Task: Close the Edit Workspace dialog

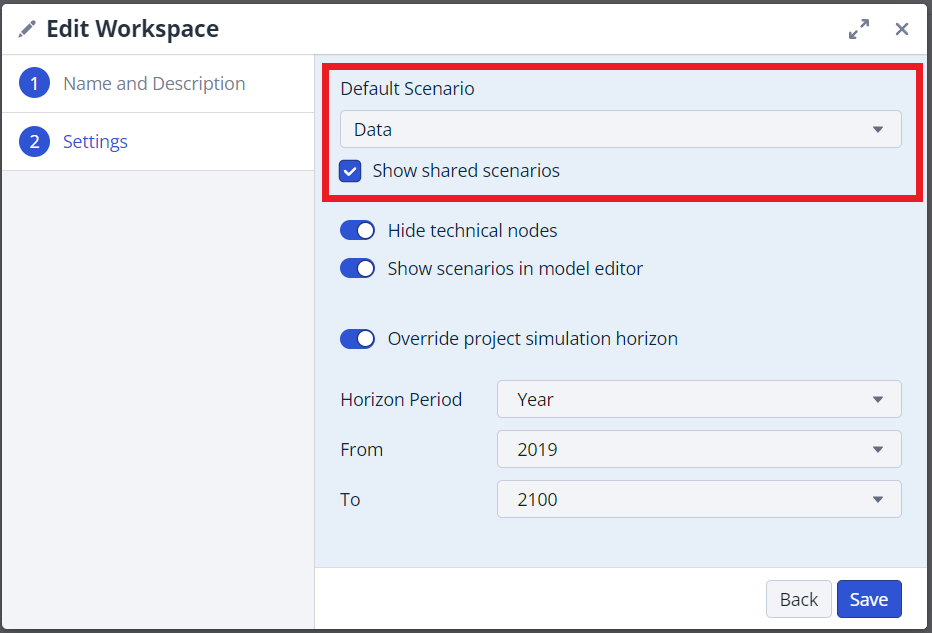Action: click(902, 30)
